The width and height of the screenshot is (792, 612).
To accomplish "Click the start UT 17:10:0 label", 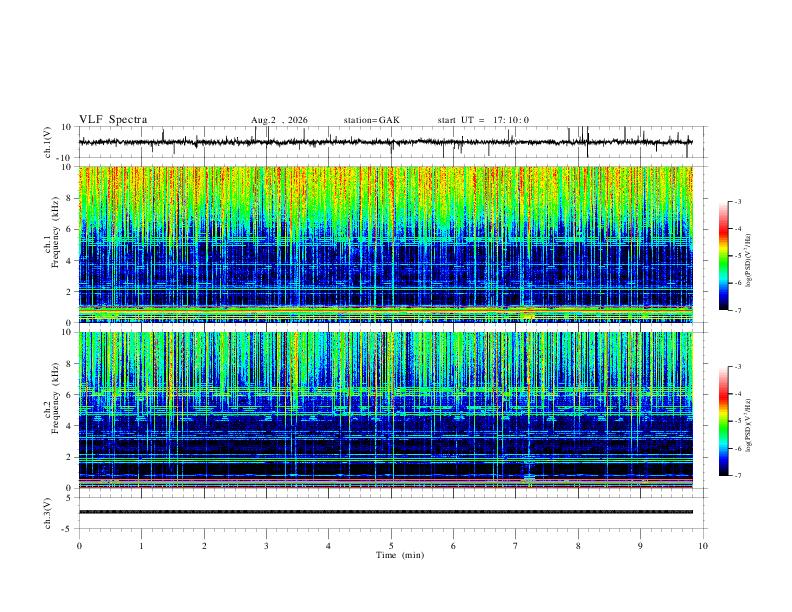I will pyautogui.click(x=483, y=120).
